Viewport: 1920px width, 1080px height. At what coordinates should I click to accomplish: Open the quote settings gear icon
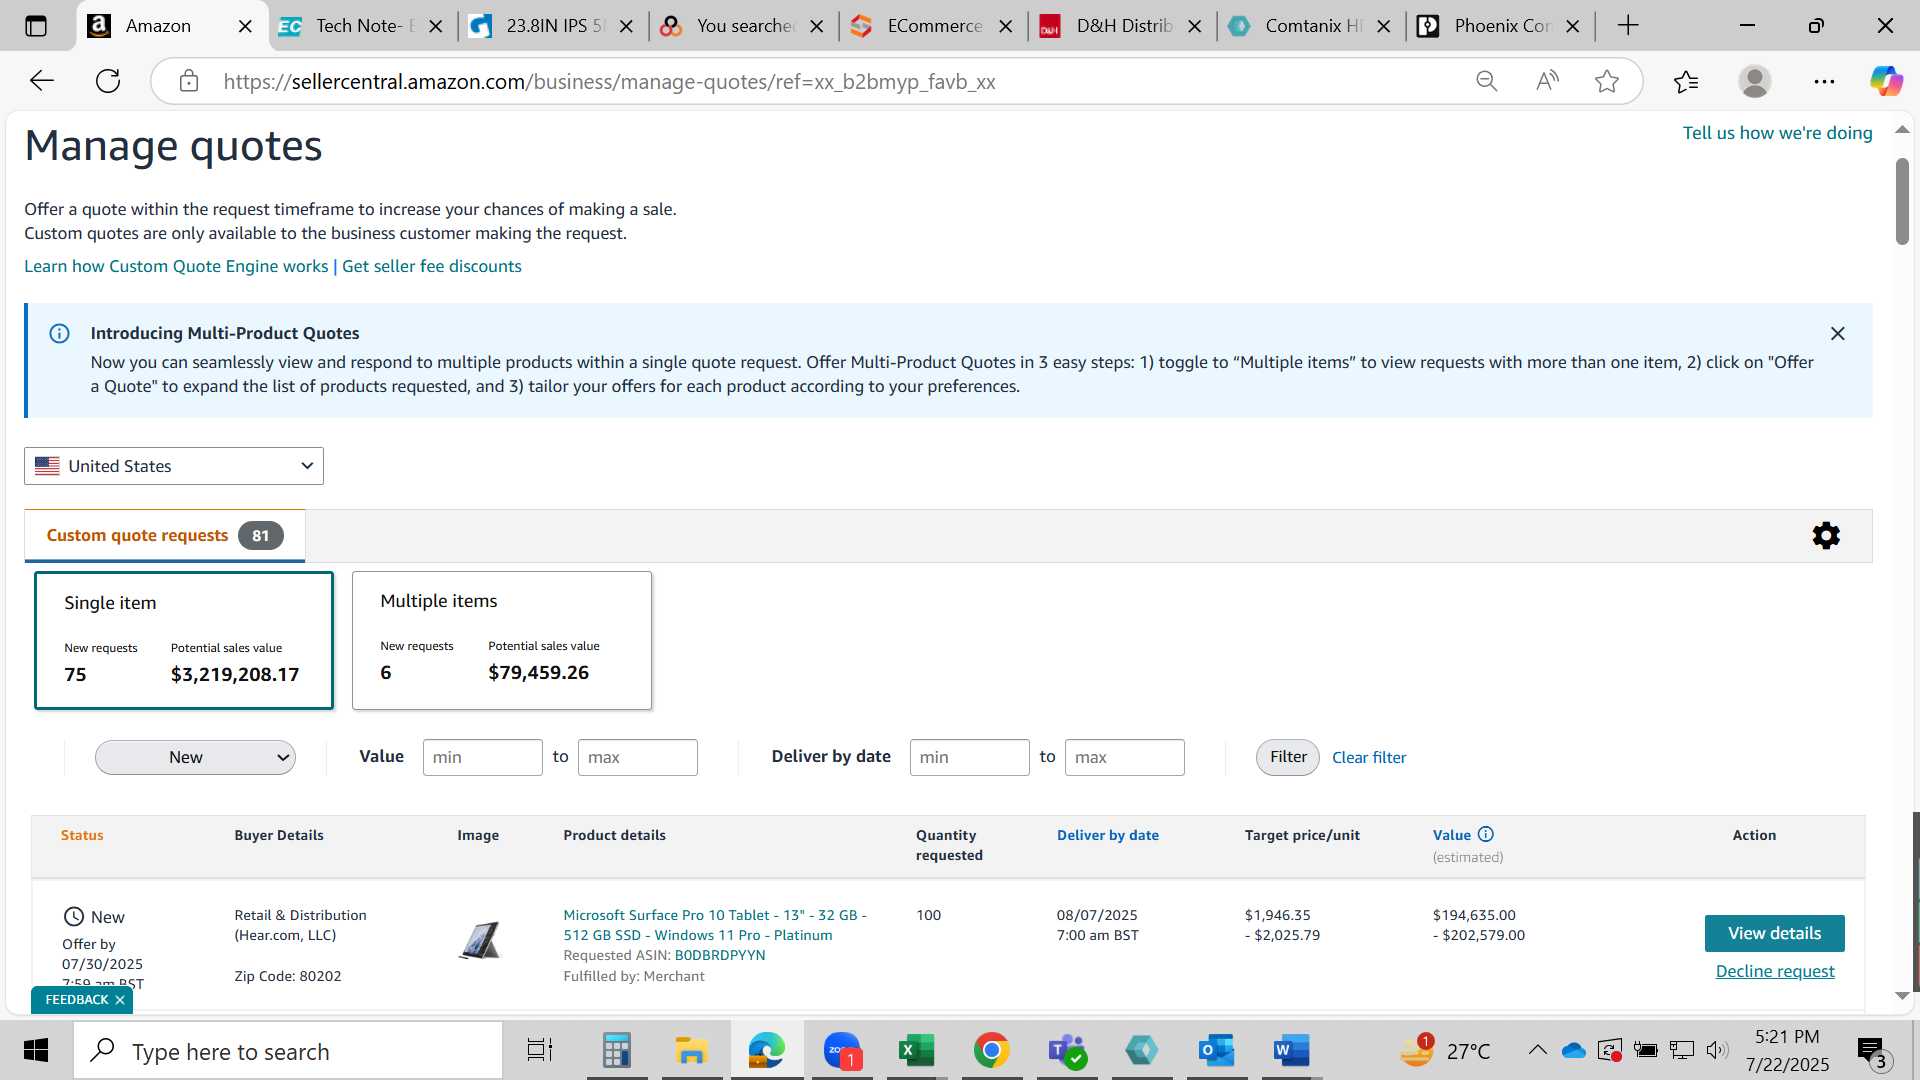coord(1826,536)
